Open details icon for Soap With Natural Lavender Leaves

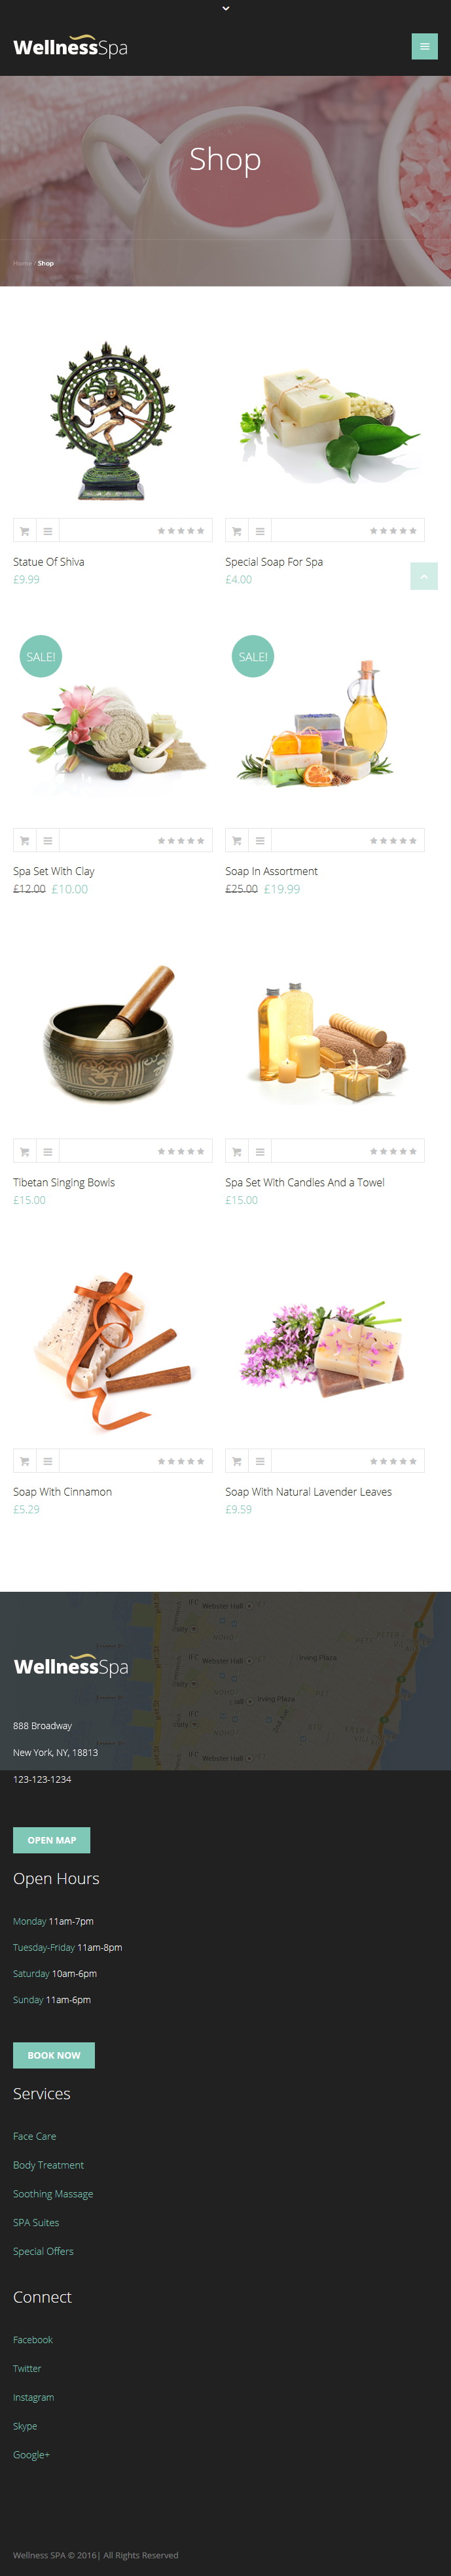(x=260, y=1461)
